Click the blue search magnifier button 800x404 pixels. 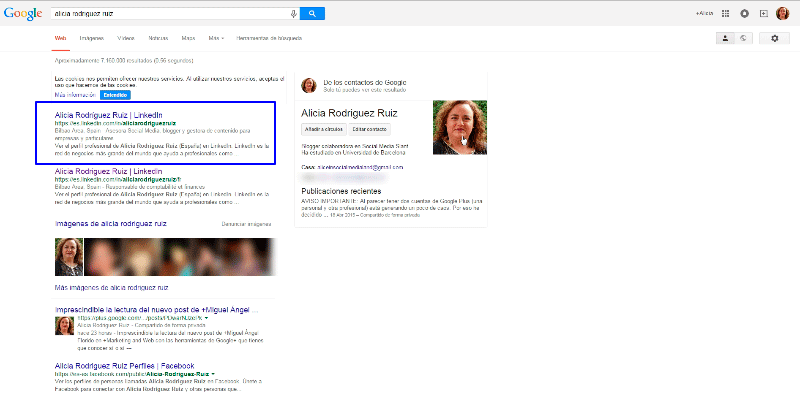click(x=313, y=13)
